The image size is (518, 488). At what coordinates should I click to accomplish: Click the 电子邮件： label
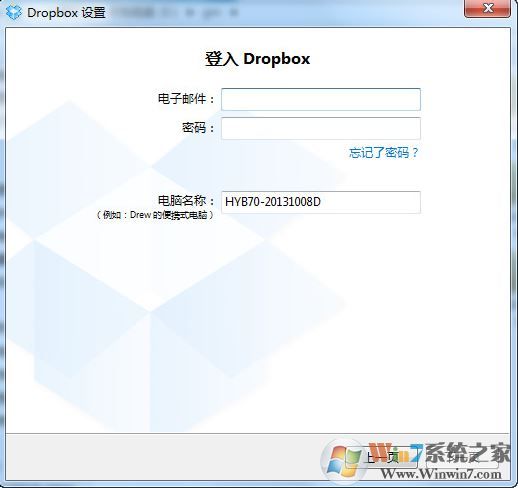(186, 99)
